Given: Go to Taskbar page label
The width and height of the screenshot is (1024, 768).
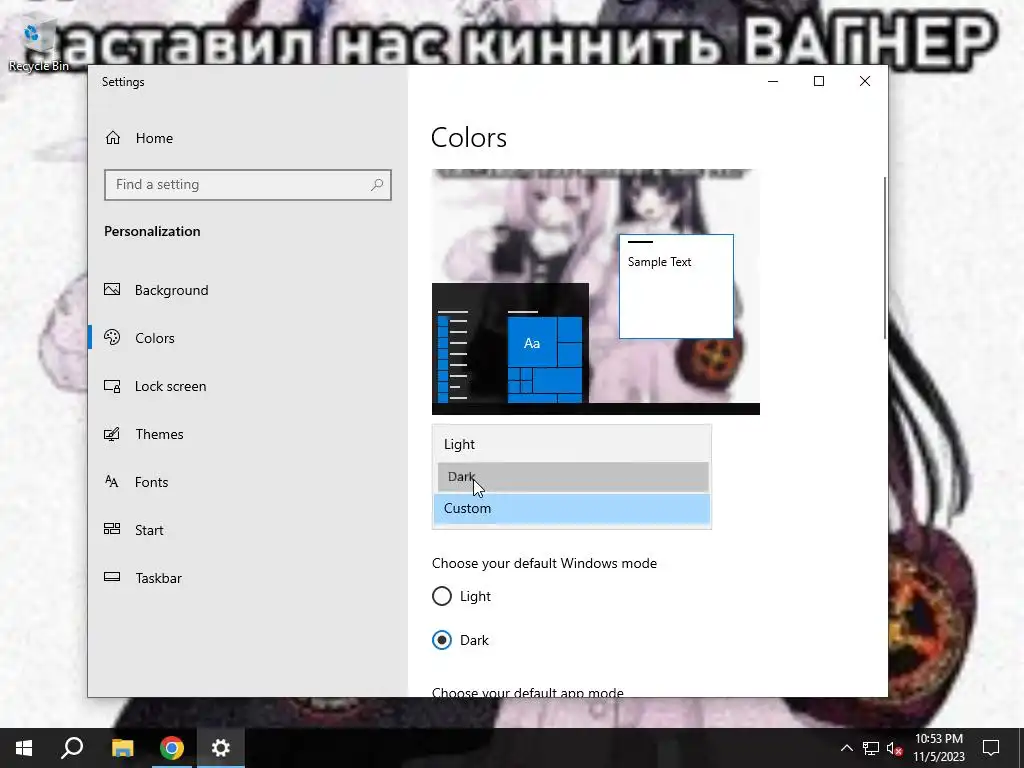Looking at the screenshot, I should (159, 578).
